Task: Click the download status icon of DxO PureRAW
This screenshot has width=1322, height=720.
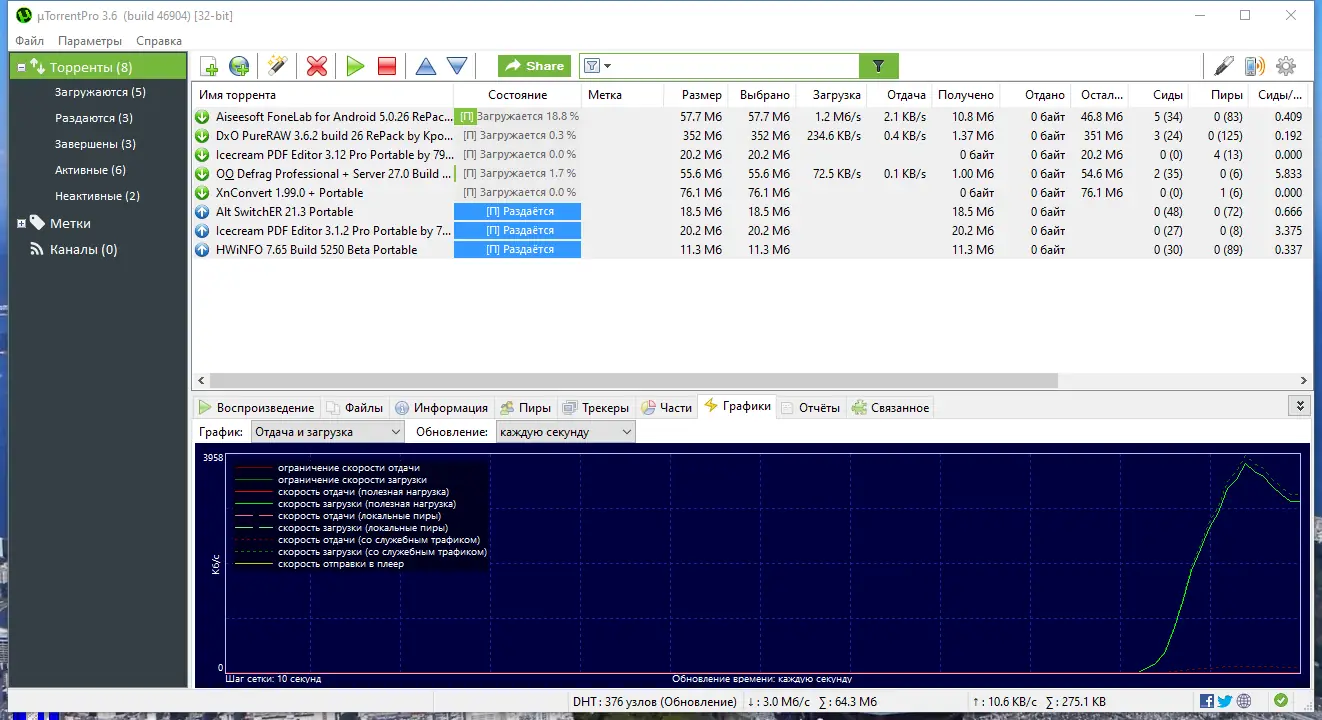Action: [x=202, y=136]
